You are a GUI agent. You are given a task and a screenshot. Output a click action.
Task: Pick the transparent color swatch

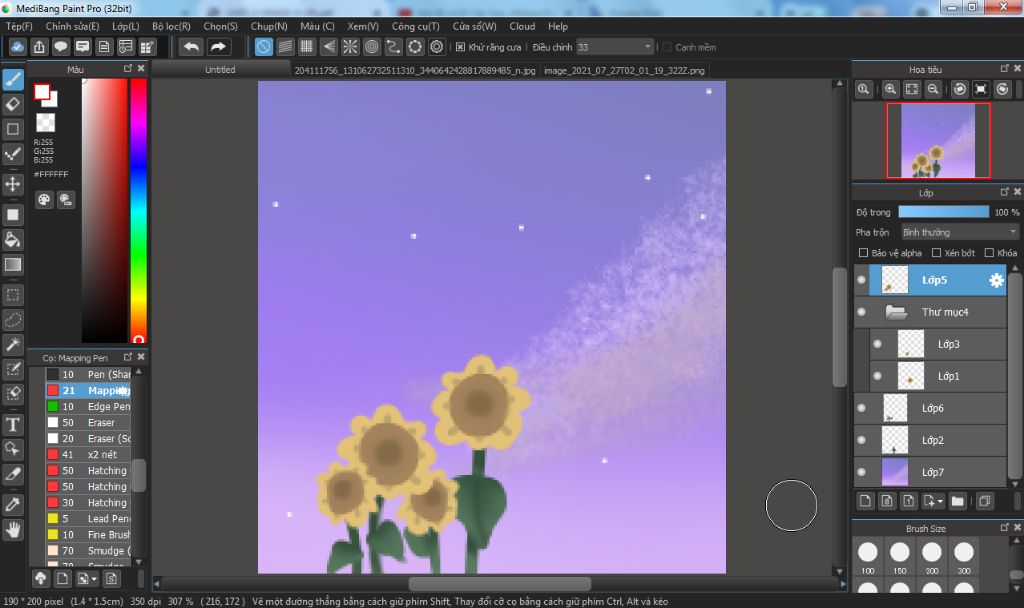[x=46, y=123]
